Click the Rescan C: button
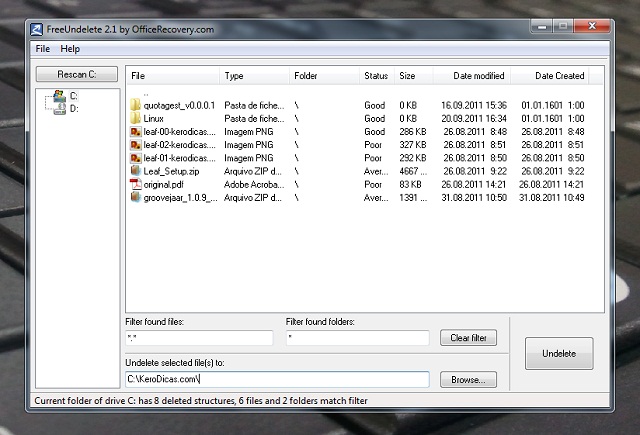The width and height of the screenshot is (640, 435). pyautogui.click(x=77, y=74)
